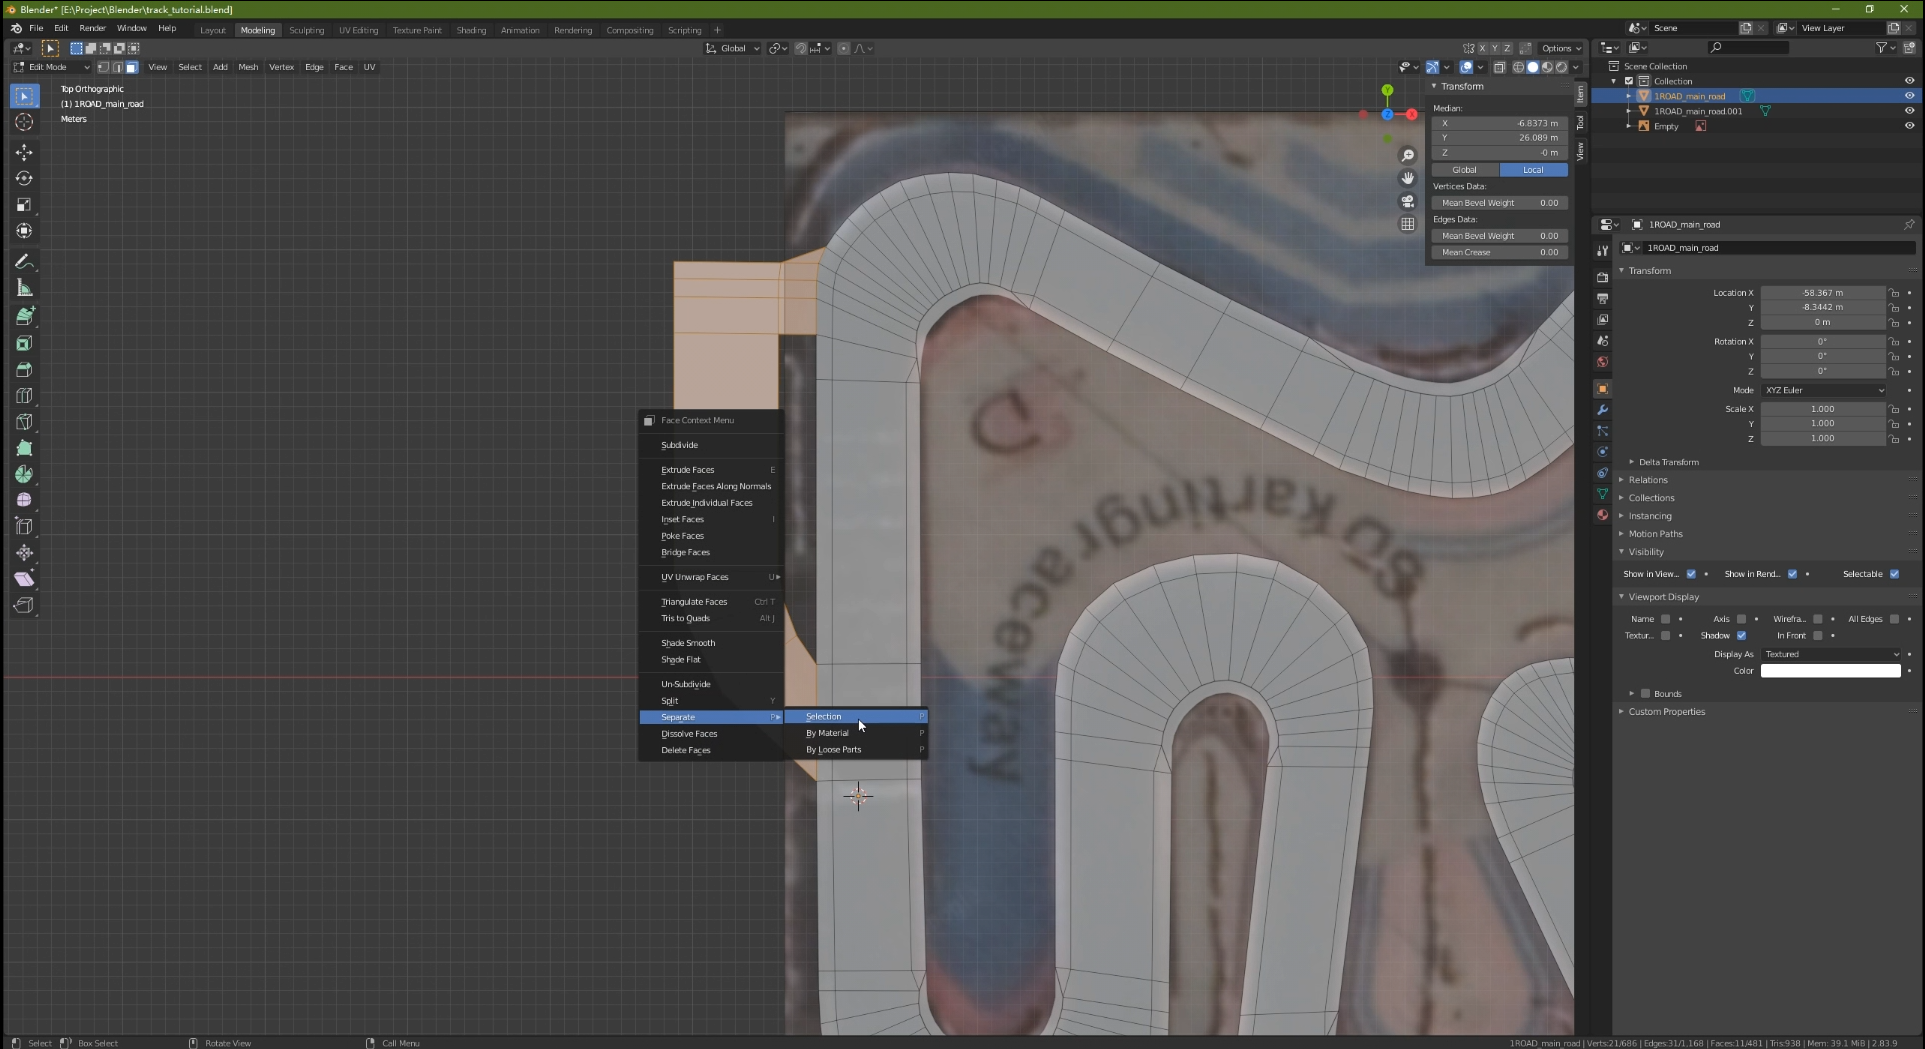
Task: Select the Move tool in left toolbar
Action: (x=24, y=152)
